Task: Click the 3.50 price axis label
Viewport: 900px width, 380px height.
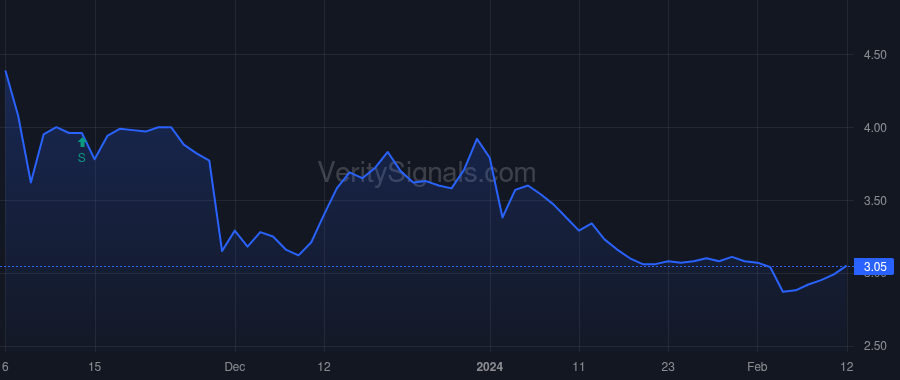Action: [875, 200]
